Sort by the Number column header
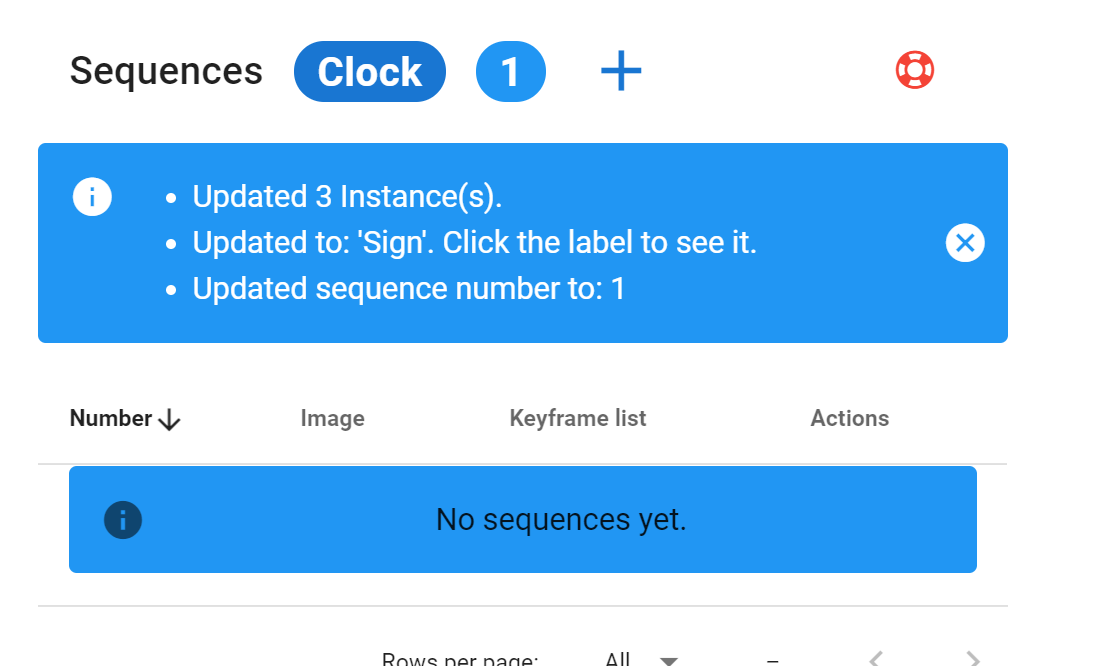 tap(111, 418)
